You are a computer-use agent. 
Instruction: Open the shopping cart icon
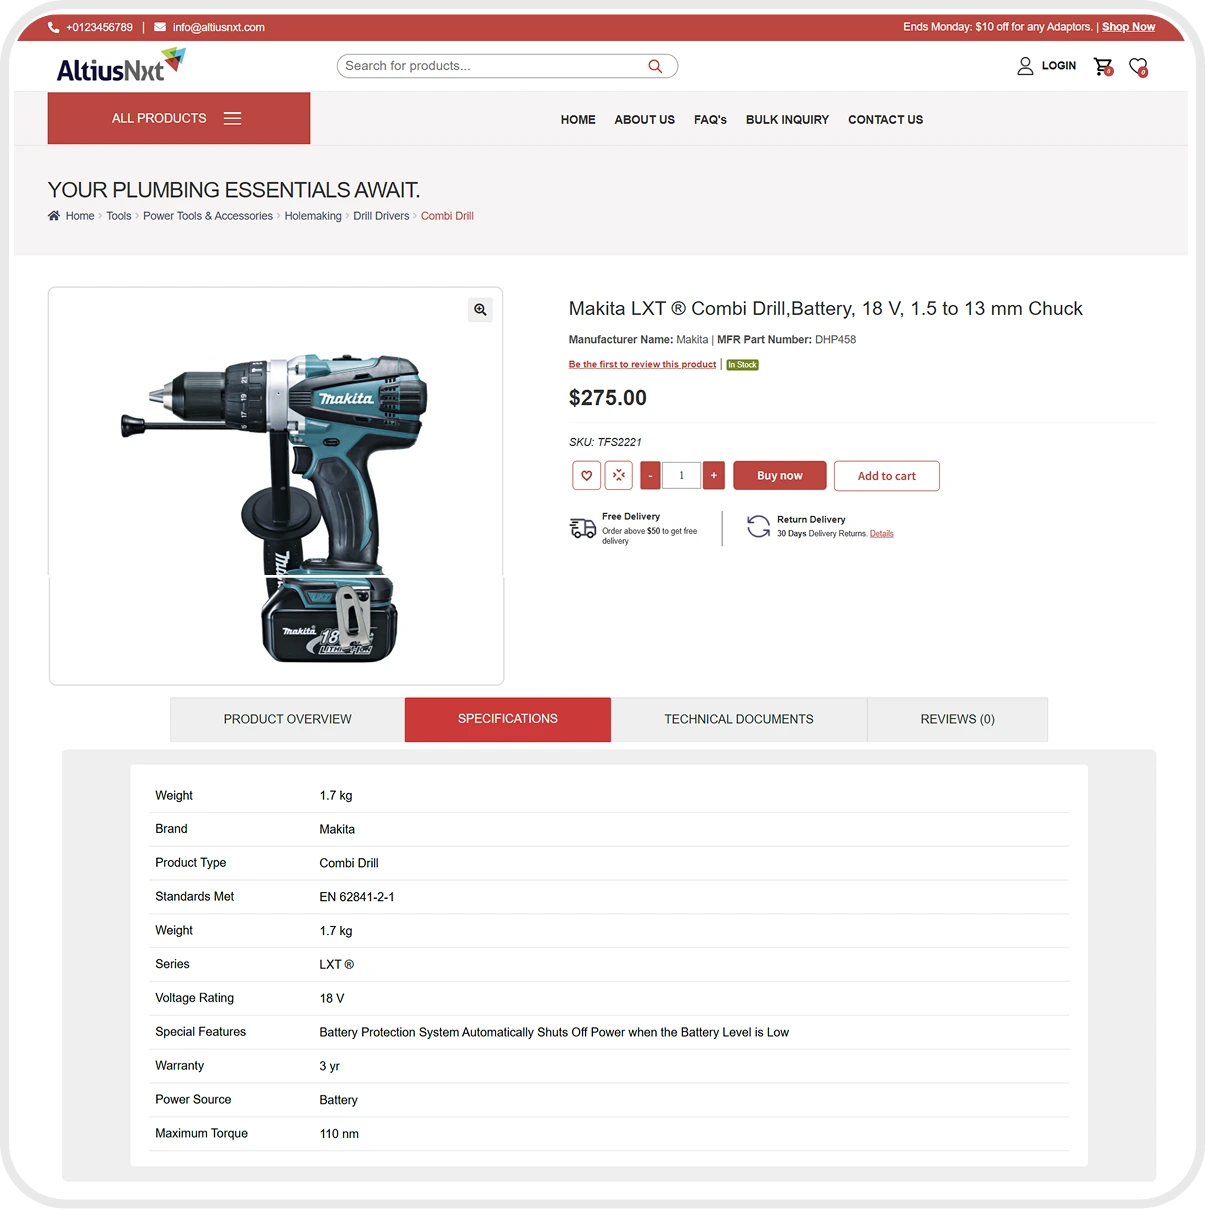click(1103, 66)
